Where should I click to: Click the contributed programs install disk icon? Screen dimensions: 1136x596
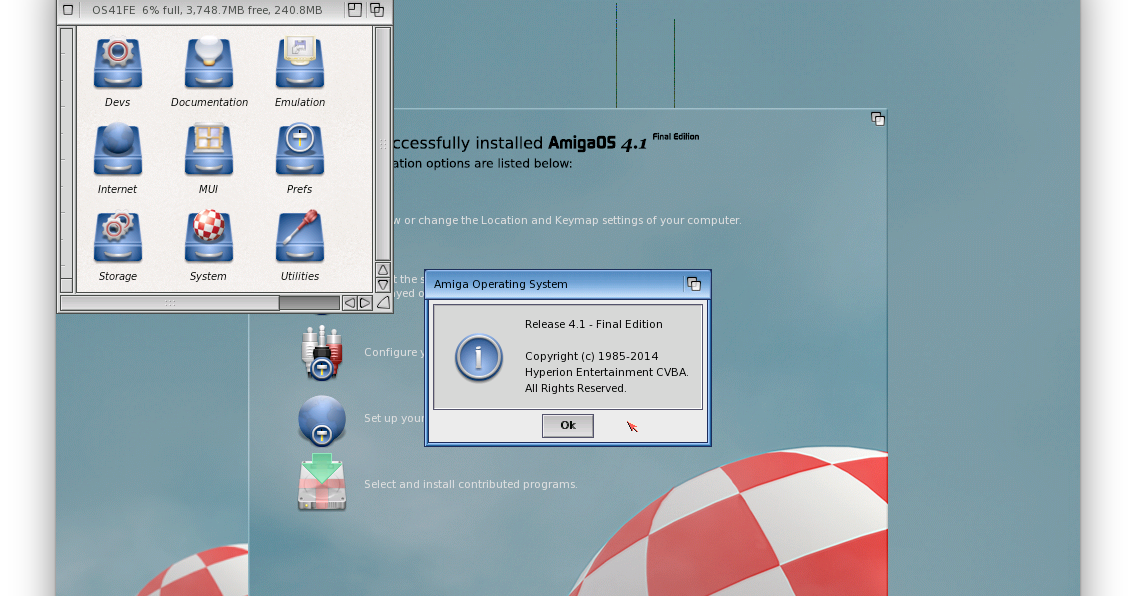click(322, 483)
